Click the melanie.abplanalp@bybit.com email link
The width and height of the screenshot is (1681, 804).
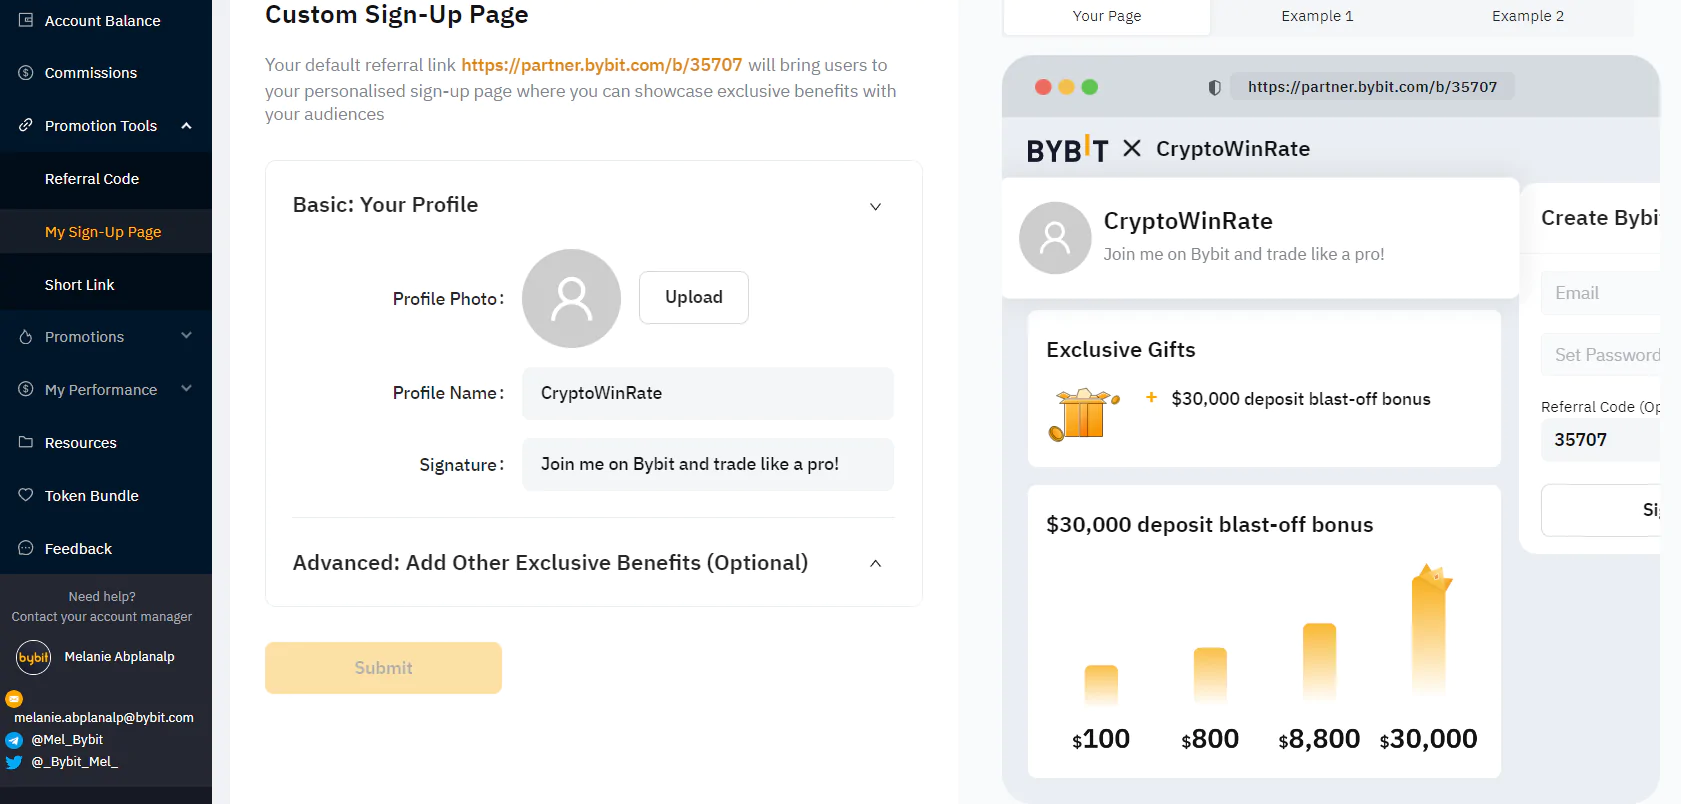coord(104,718)
